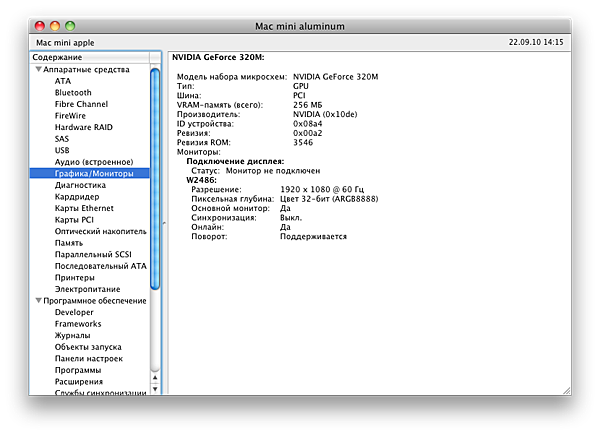Screen dimensions: 600x435
Task: Select Программы in the sidebar
Action: [x=78, y=370]
